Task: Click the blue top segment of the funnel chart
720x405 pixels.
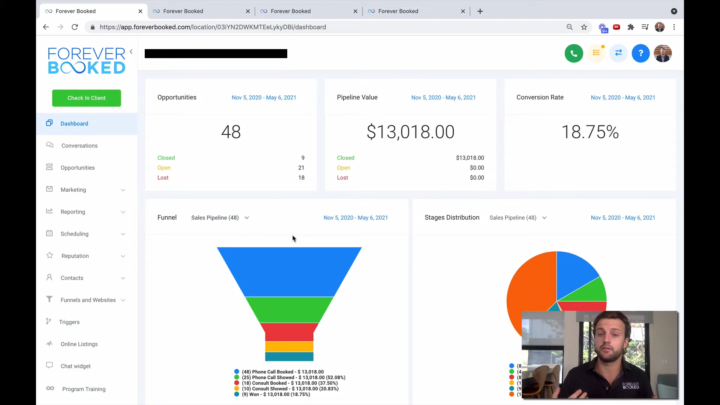Action: point(289,270)
